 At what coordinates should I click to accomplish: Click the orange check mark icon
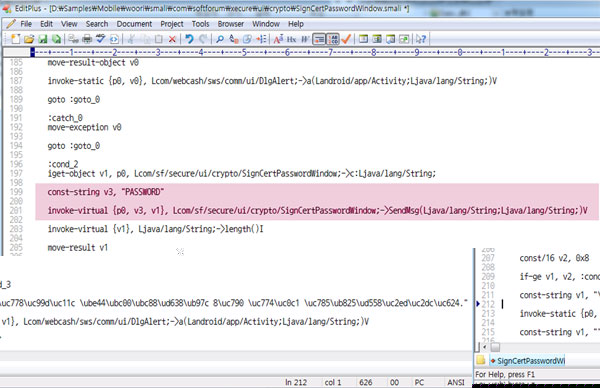pos(346,39)
